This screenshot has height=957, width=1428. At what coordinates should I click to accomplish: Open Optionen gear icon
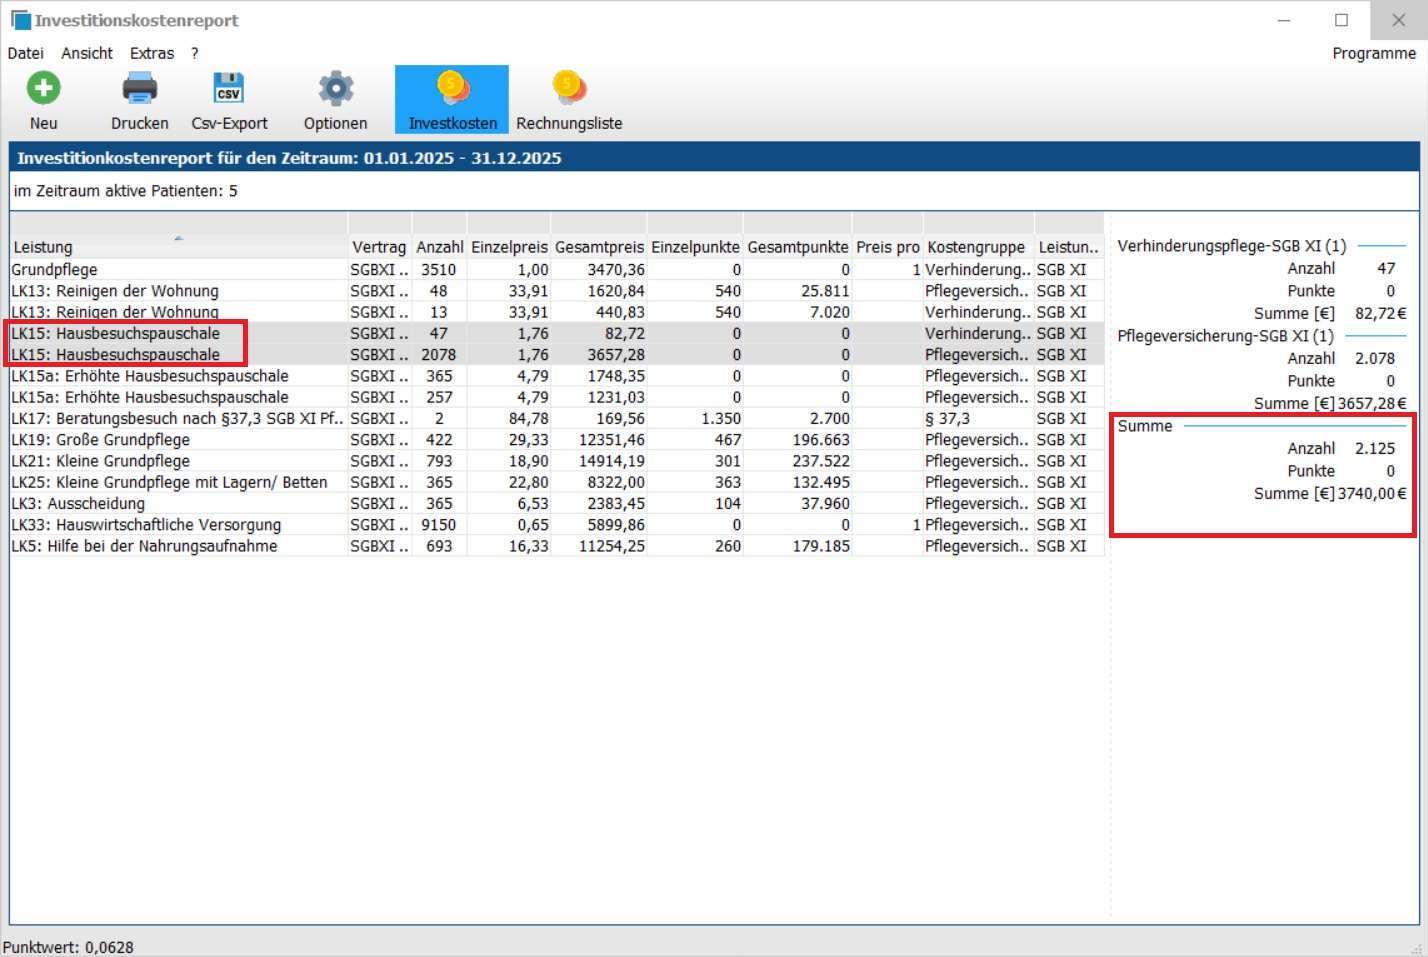tap(335, 89)
